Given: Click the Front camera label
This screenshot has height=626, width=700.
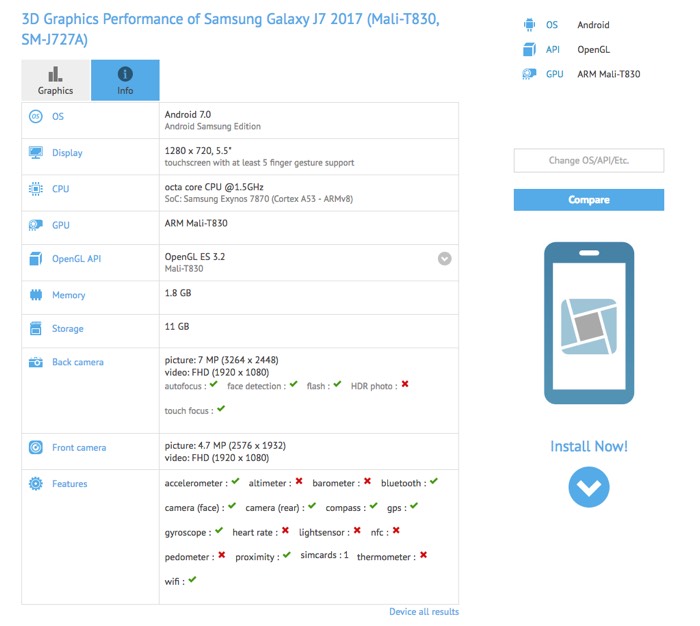Looking at the screenshot, I should [x=79, y=447].
